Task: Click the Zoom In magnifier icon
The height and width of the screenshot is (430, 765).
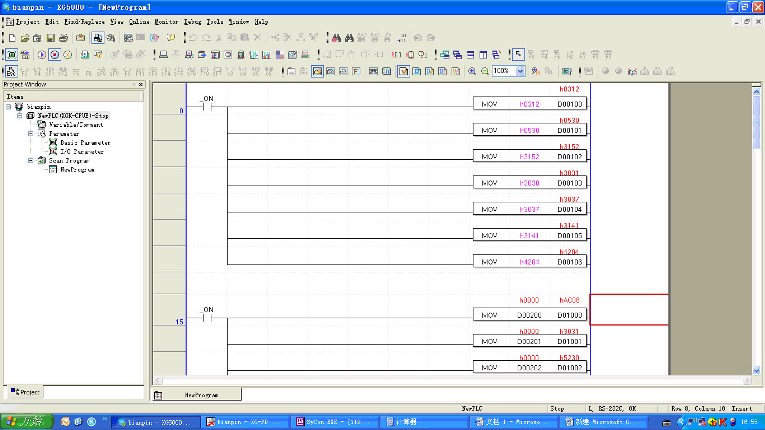Action: (472, 71)
